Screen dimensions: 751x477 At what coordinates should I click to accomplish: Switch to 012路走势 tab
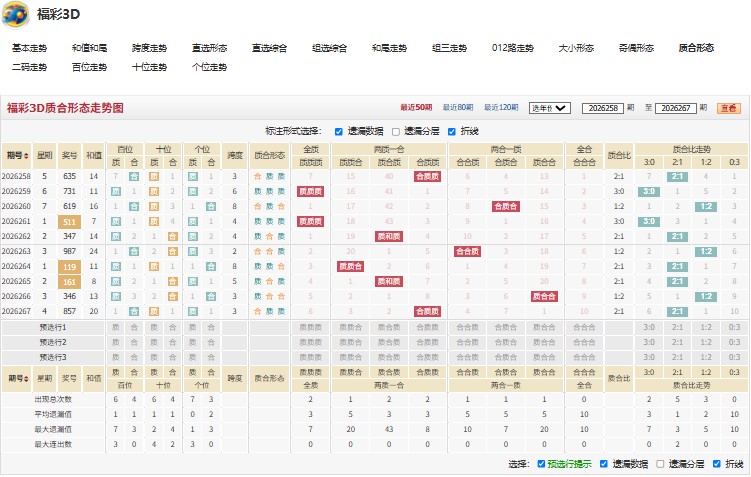point(512,48)
